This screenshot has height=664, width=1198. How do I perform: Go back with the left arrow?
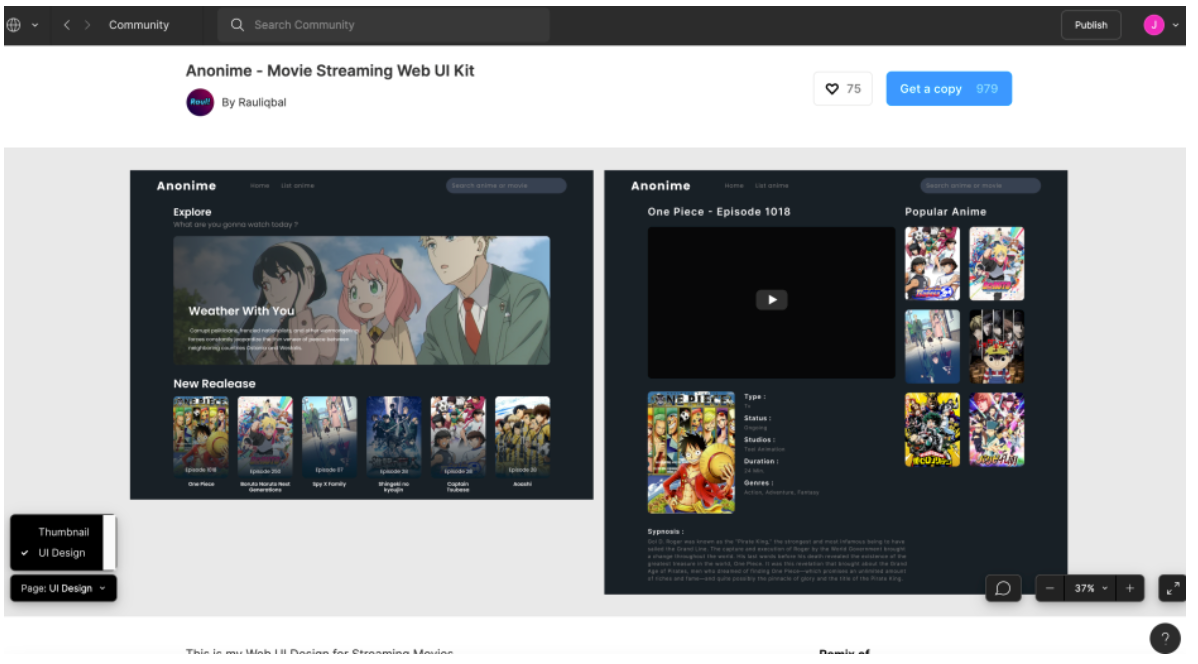(x=67, y=25)
